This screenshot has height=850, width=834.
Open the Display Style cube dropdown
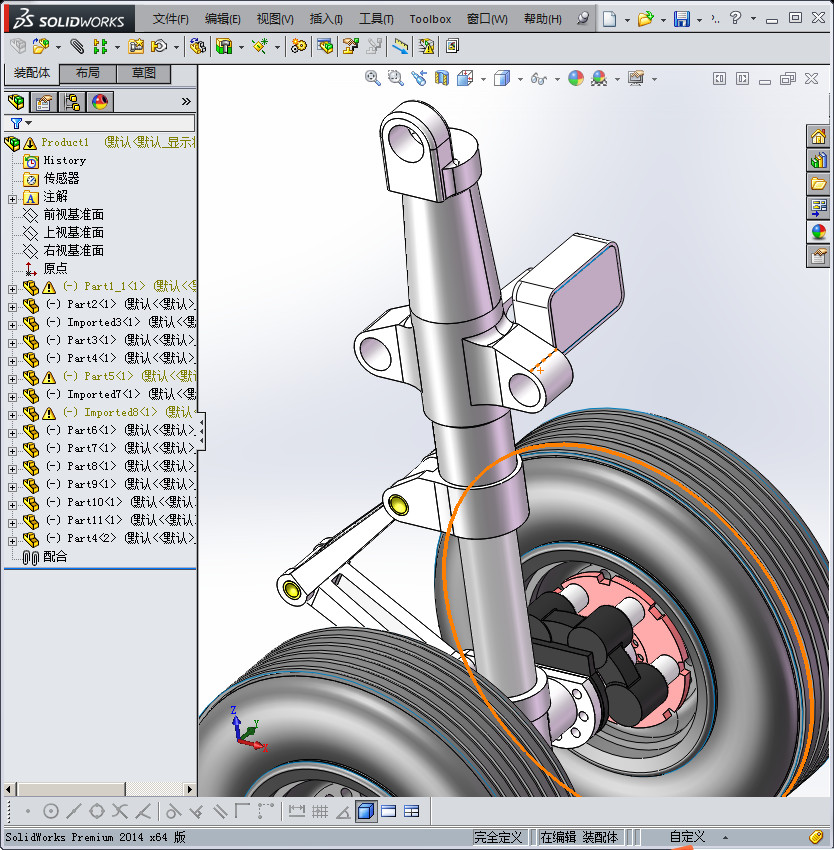[520, 80]
